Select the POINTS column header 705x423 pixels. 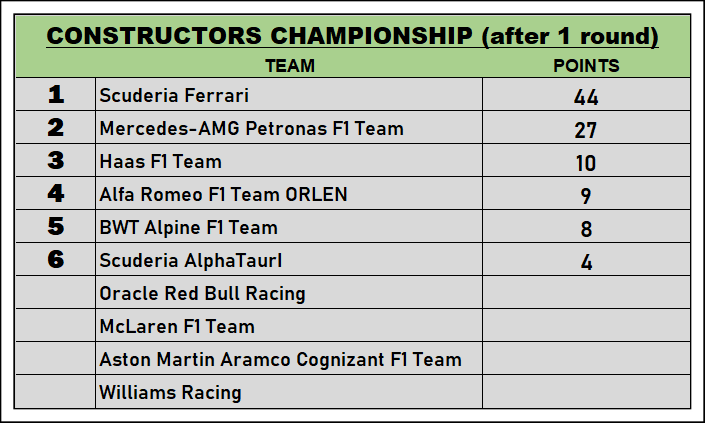[586, 67]
